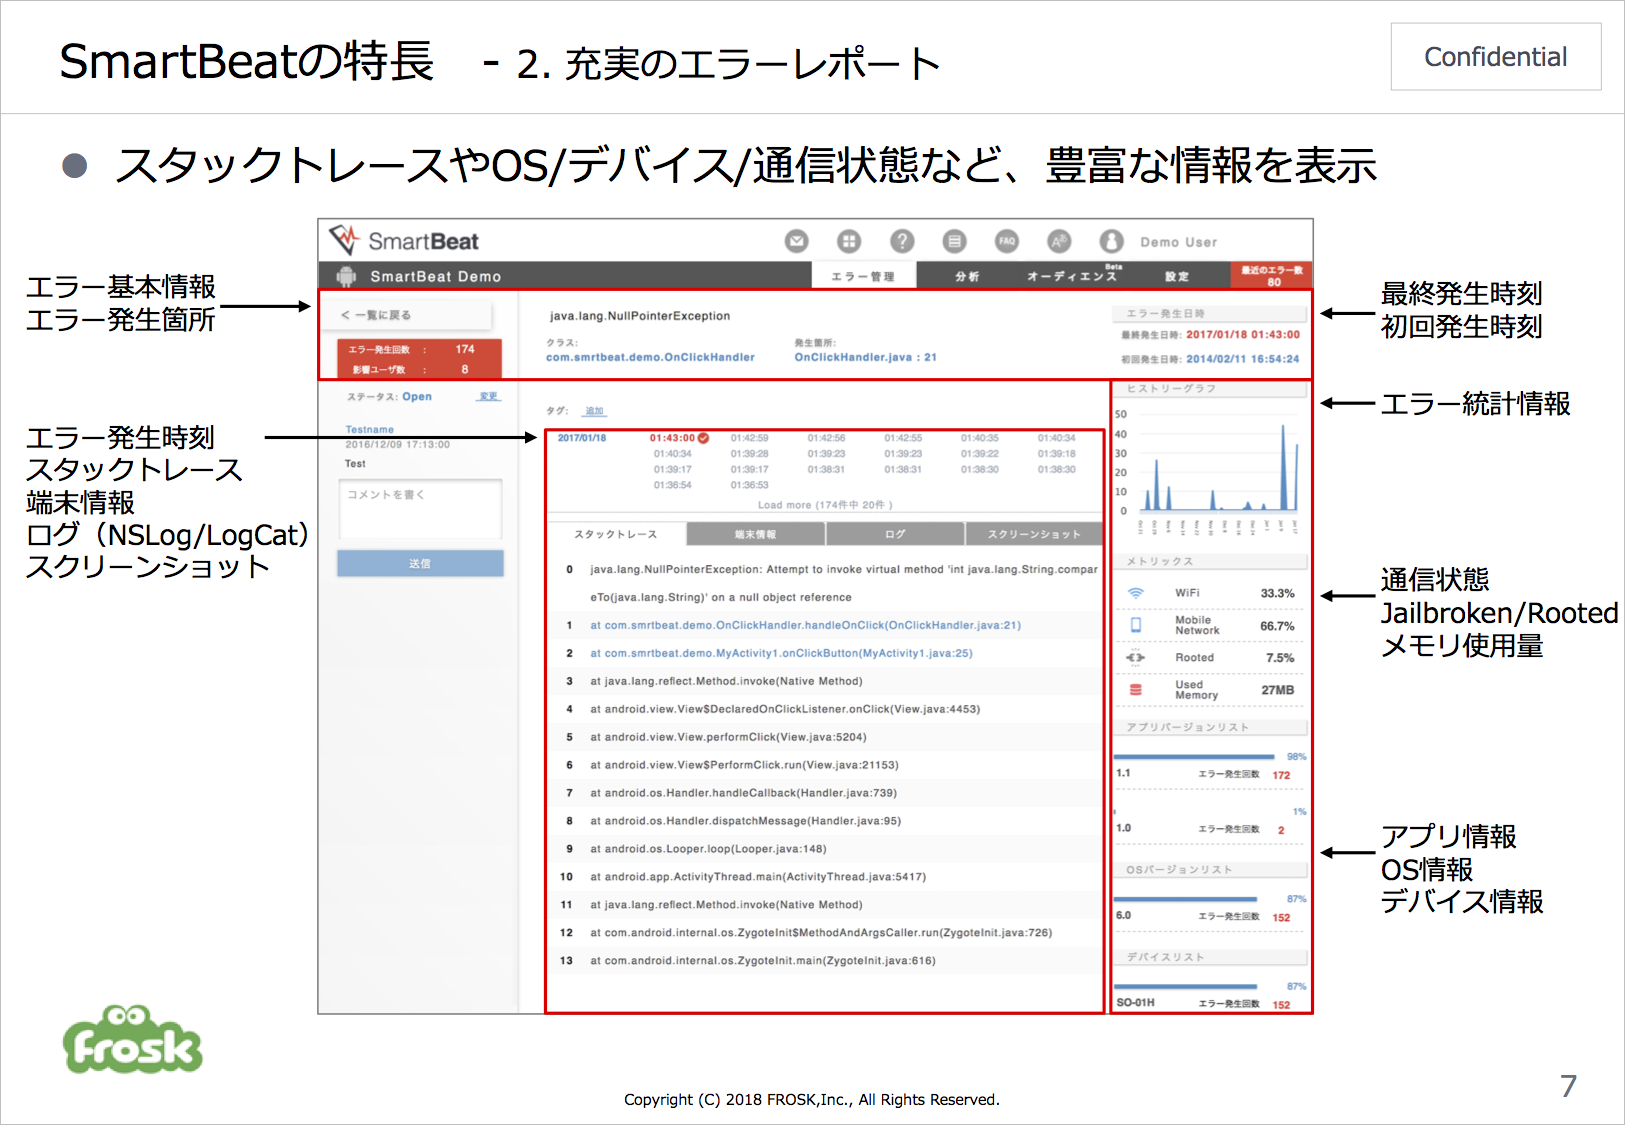Screen dimensions: 1625x1125
Task: Open the com.smrtbeat.demo.OnClickHandler class link
Action: tap(650, 357)
